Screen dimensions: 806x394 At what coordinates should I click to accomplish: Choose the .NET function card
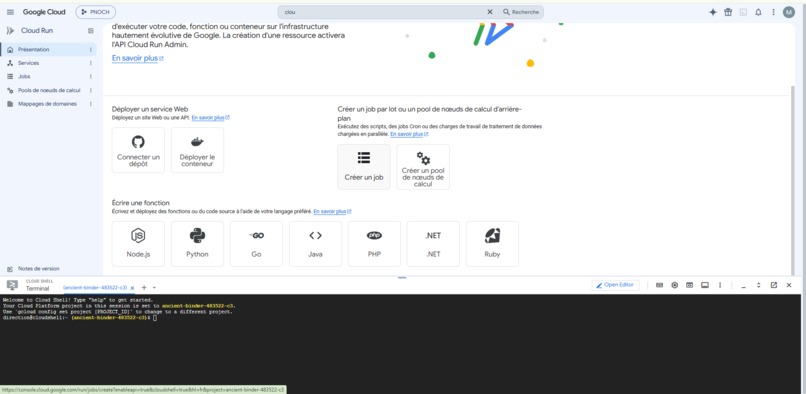click(x=433, y=244)
